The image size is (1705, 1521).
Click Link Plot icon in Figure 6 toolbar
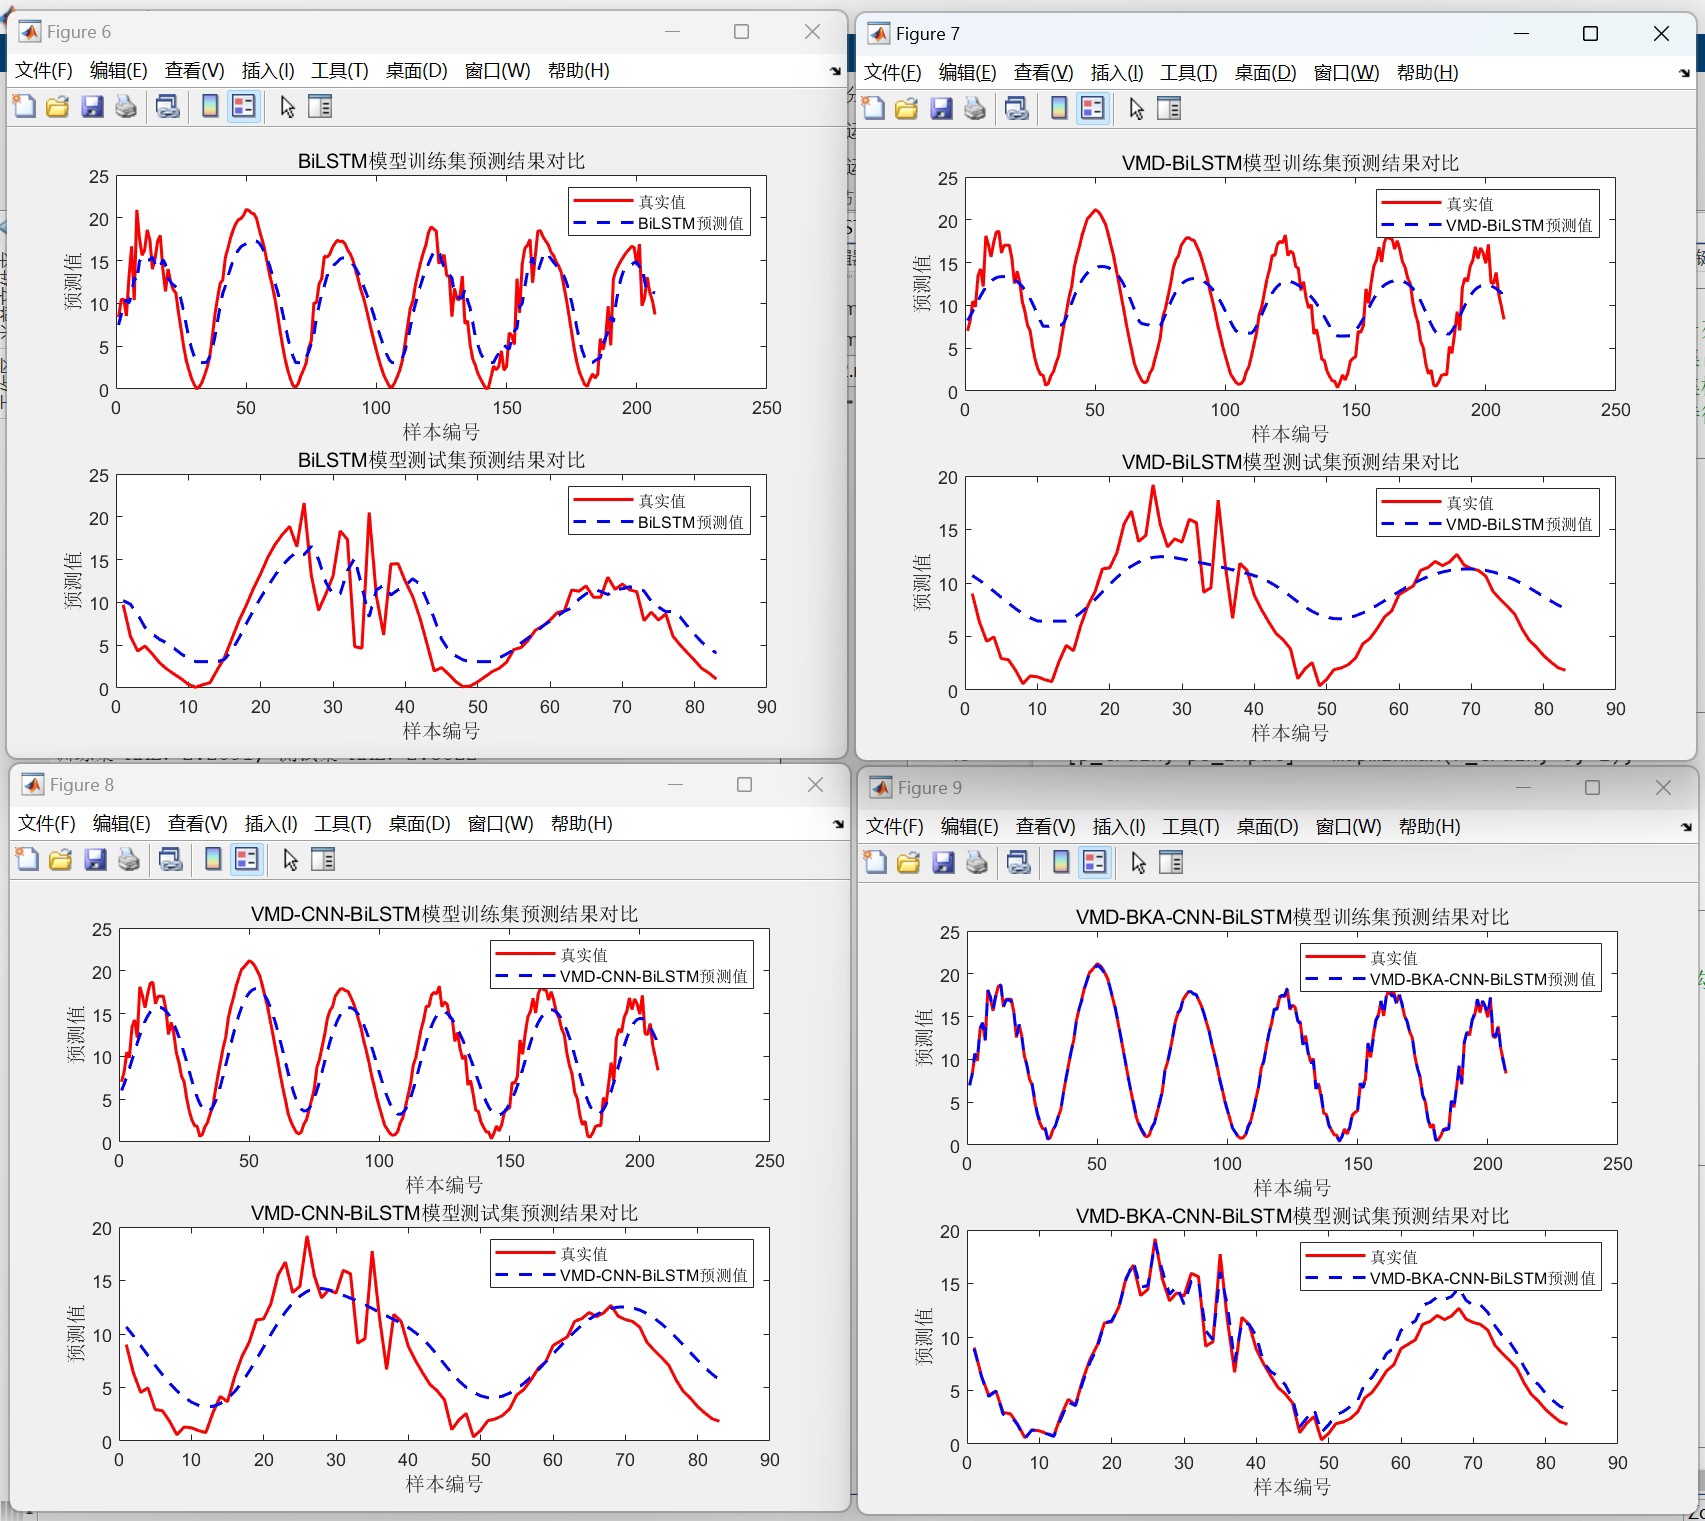tap(168, 106)
